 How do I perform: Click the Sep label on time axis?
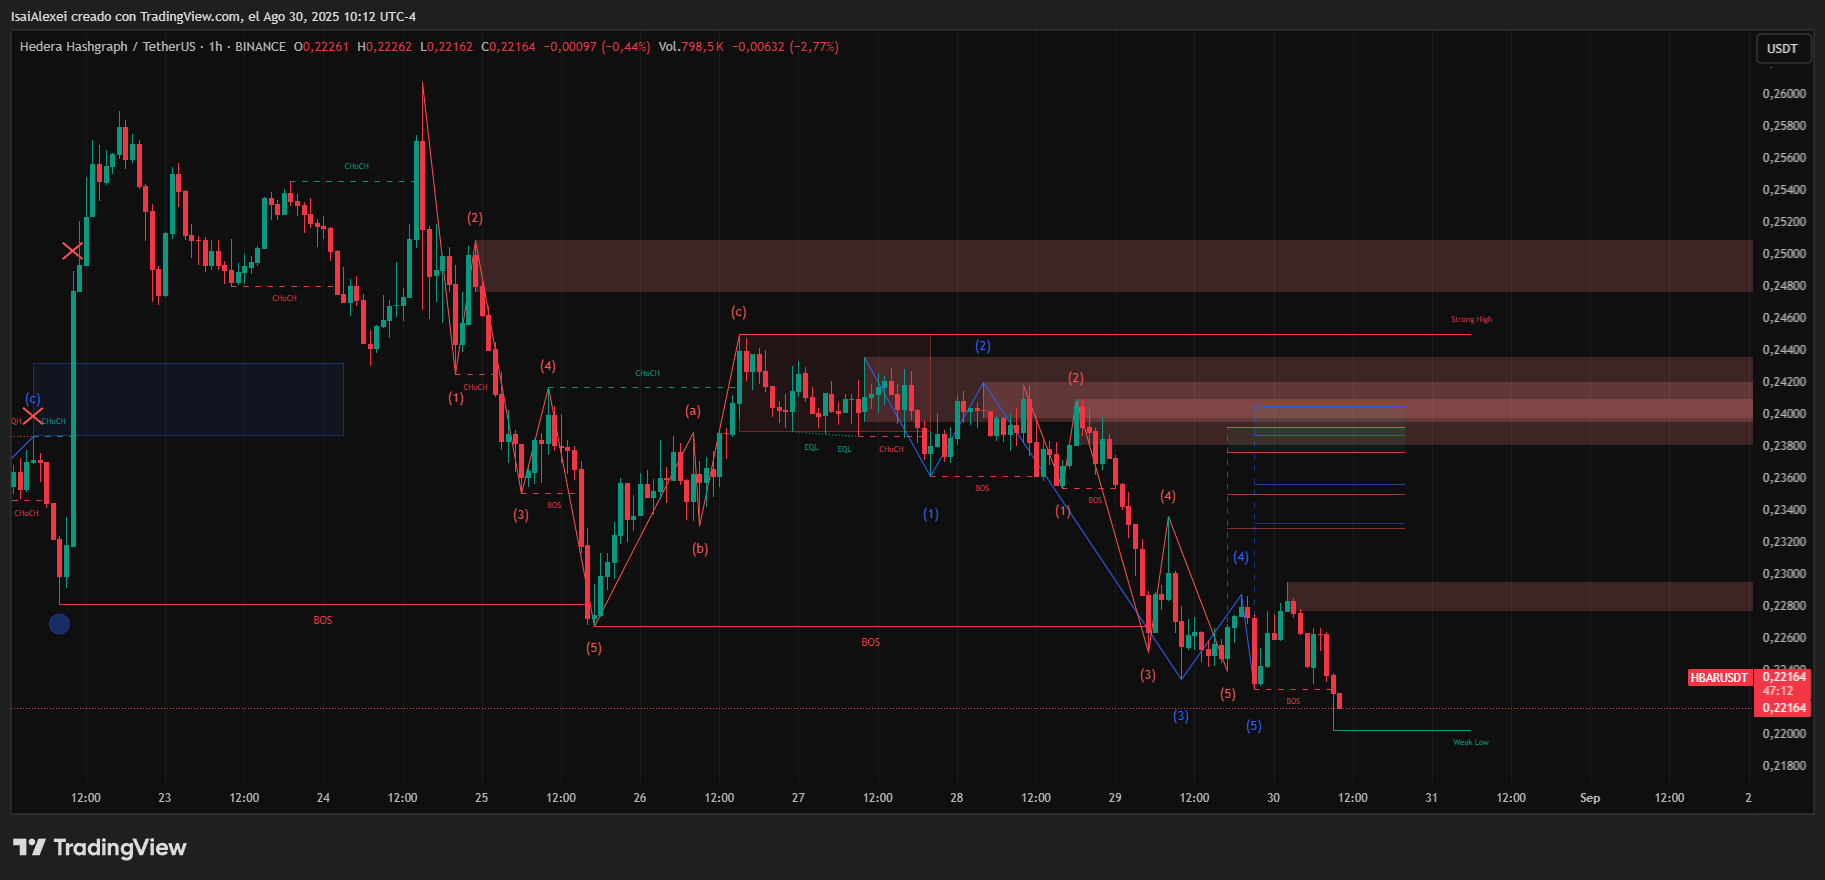pyautogui.click(x=1589, y=798)
